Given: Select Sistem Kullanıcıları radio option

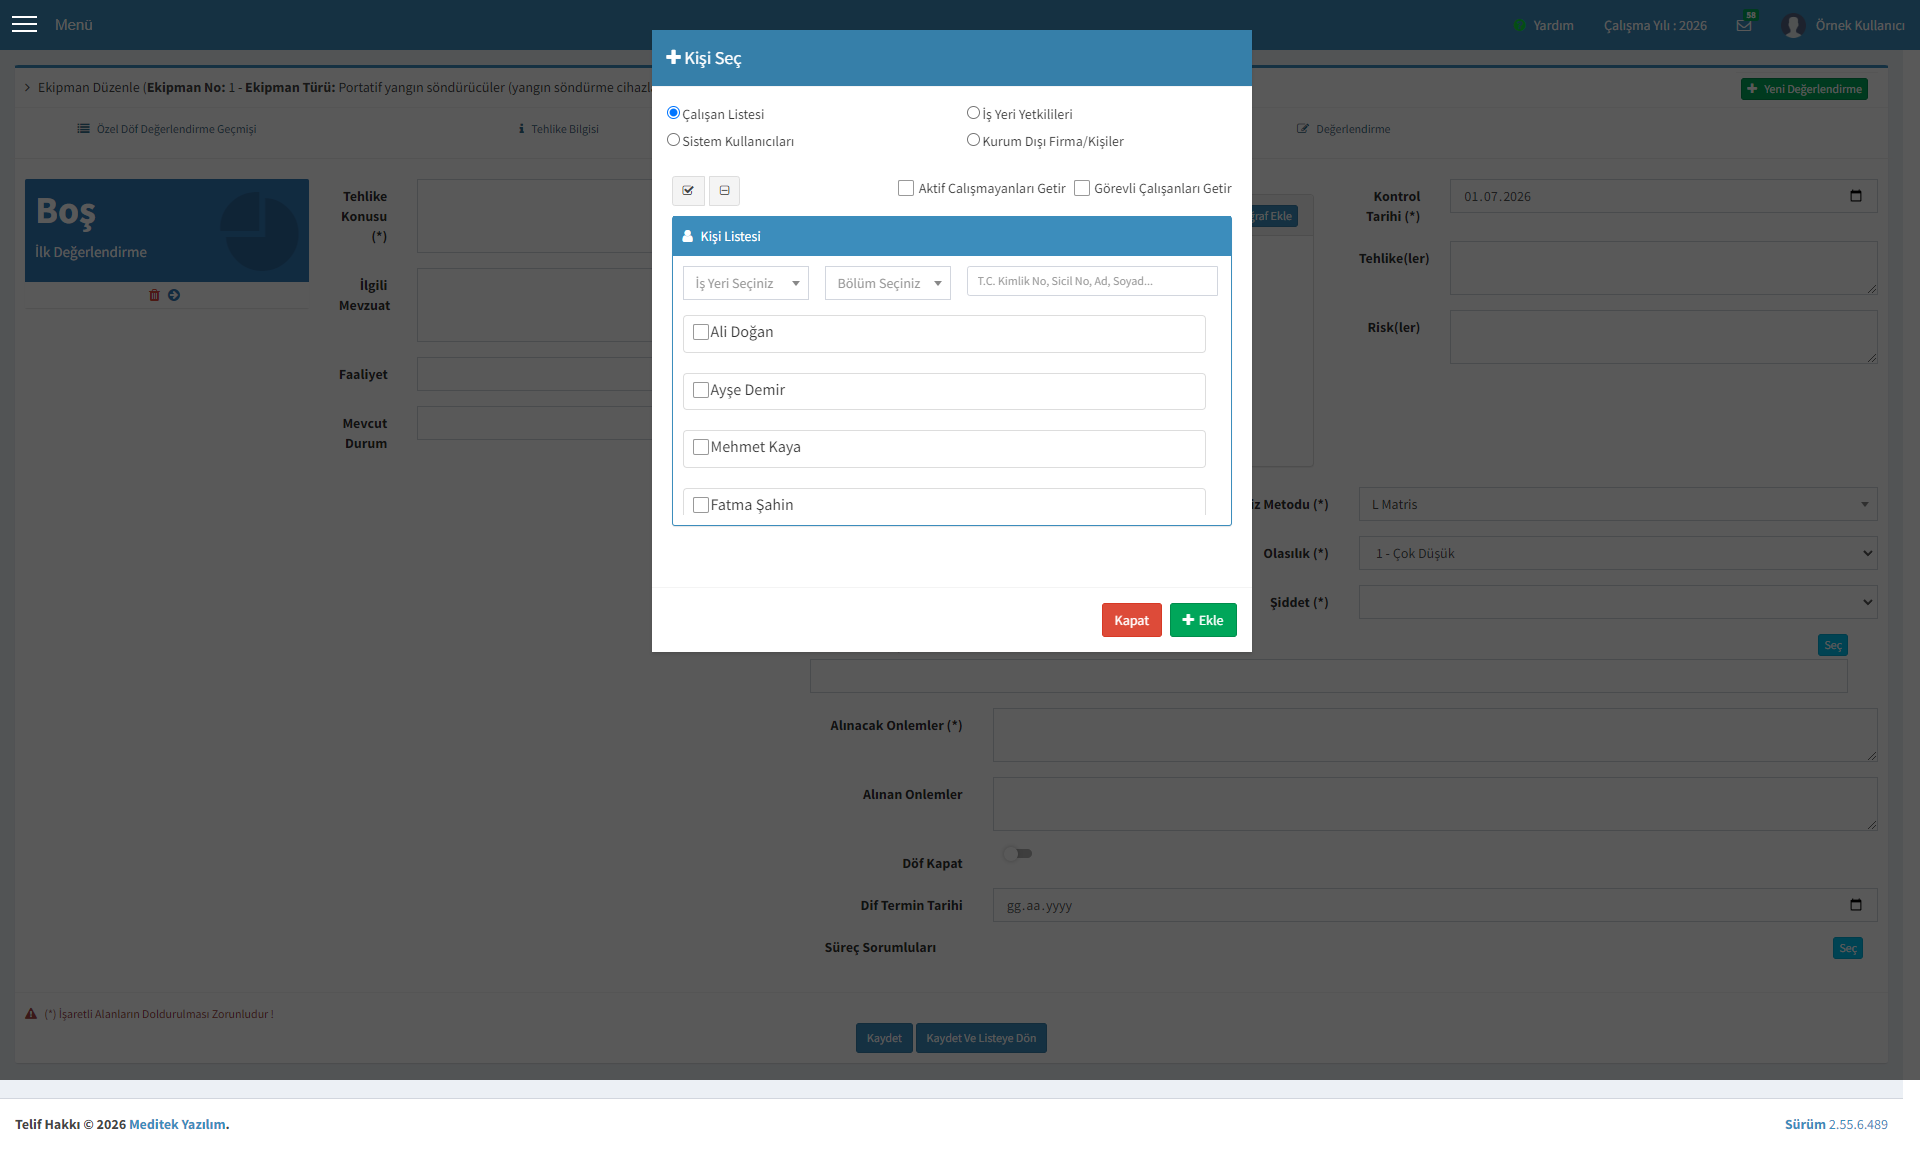Looking at the screenshot, I should pos(673,140).
